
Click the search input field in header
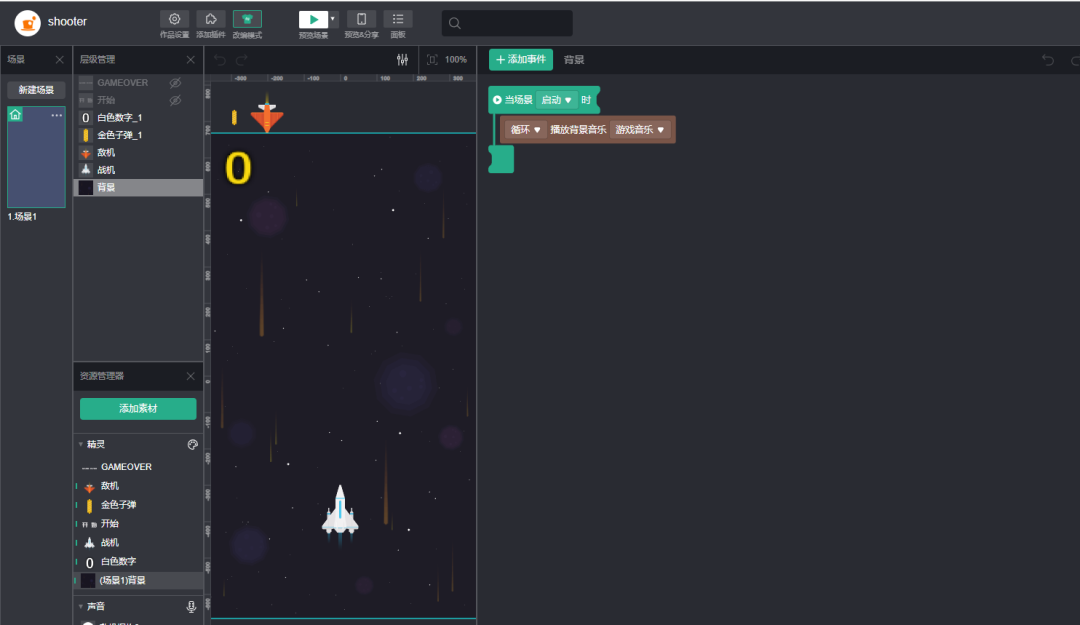[507, 23]
